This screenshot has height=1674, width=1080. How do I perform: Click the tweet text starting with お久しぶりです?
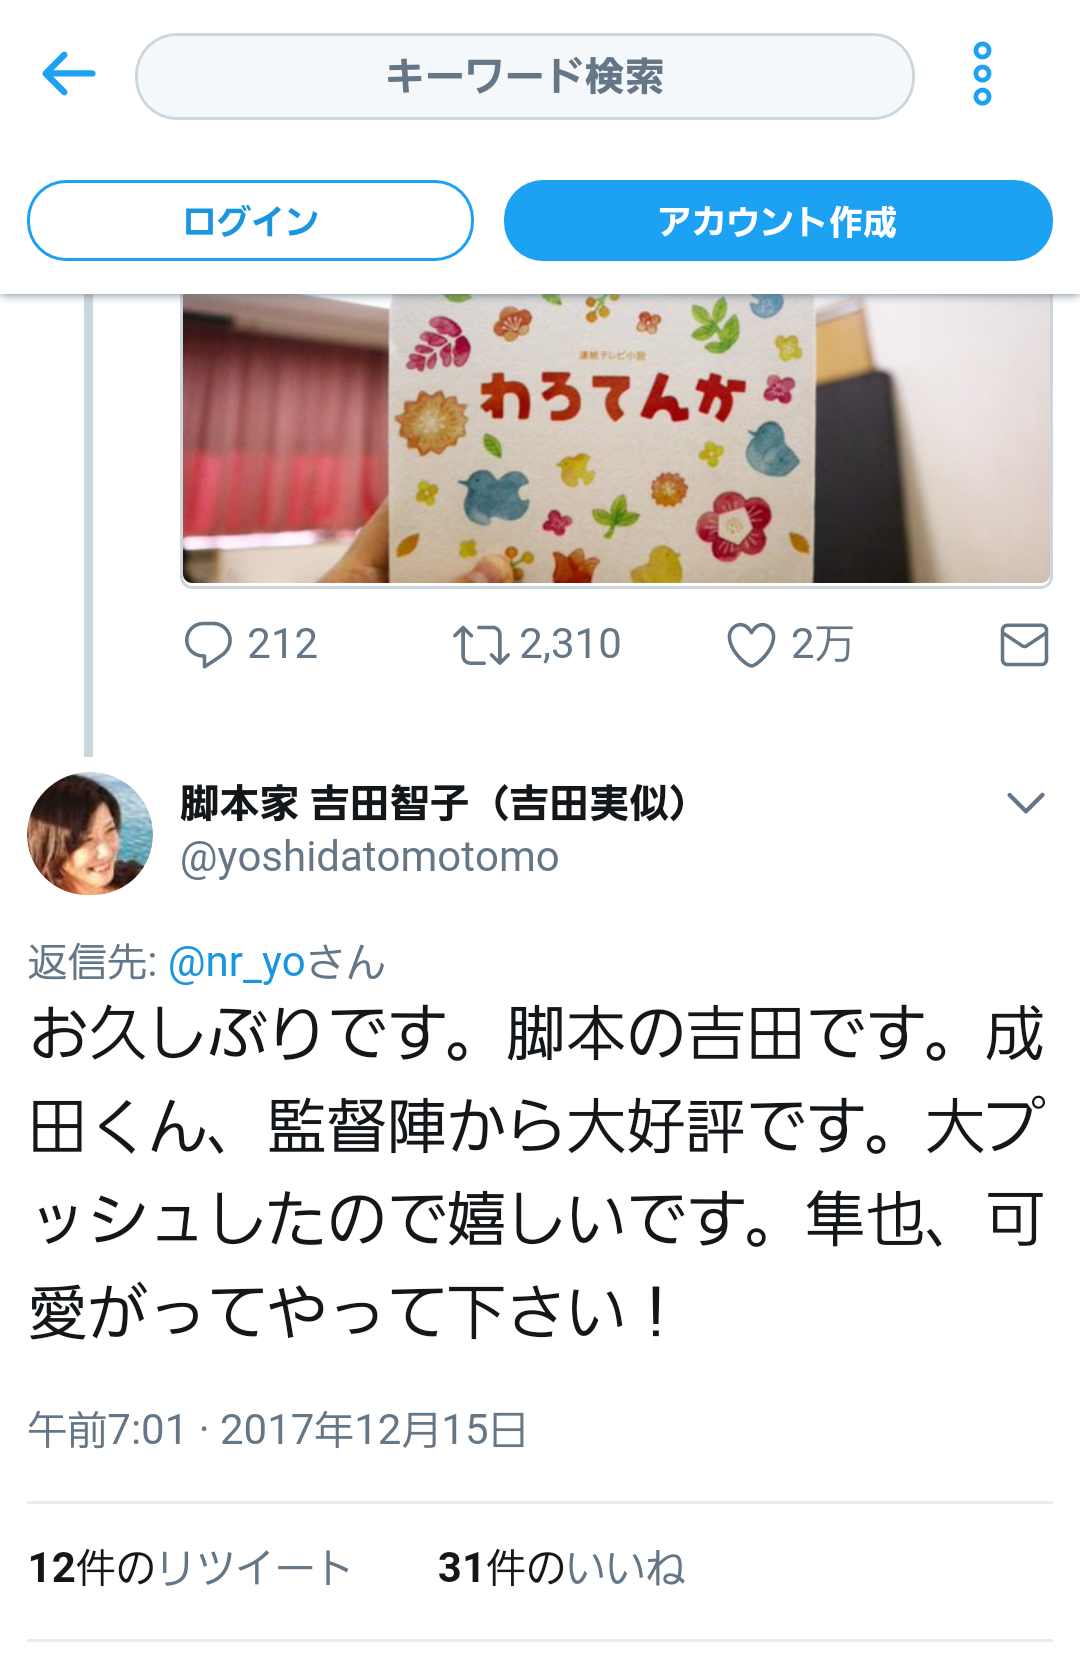(538, 1172)
